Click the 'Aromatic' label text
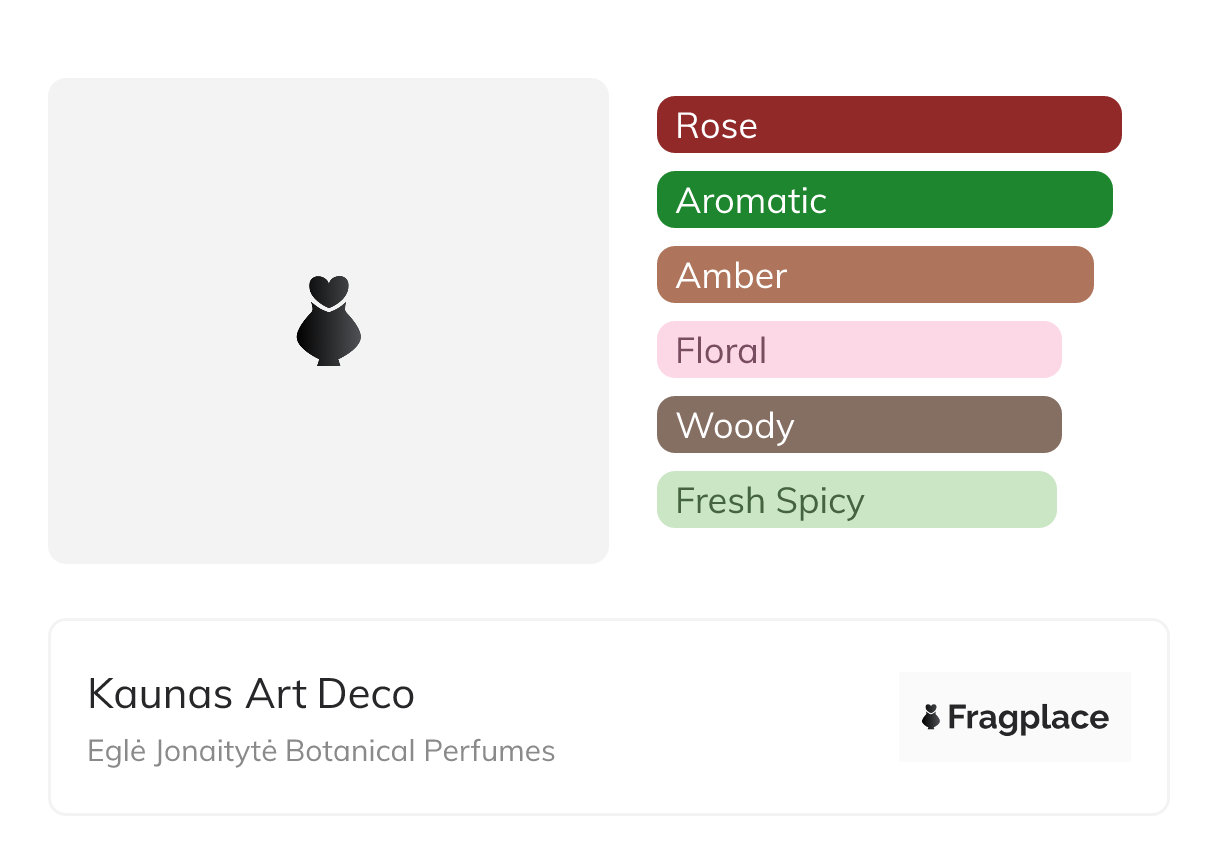1218x864 pixels. point(751,200)
